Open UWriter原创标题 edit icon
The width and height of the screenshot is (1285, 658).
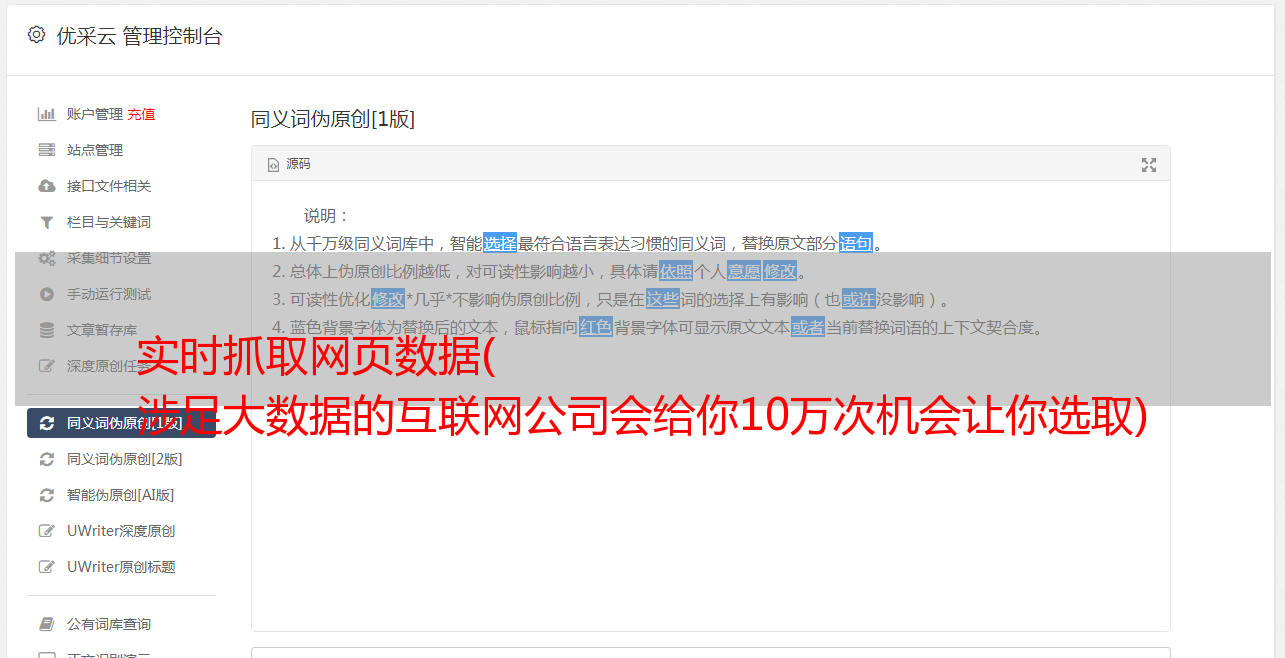pos(46,567)
